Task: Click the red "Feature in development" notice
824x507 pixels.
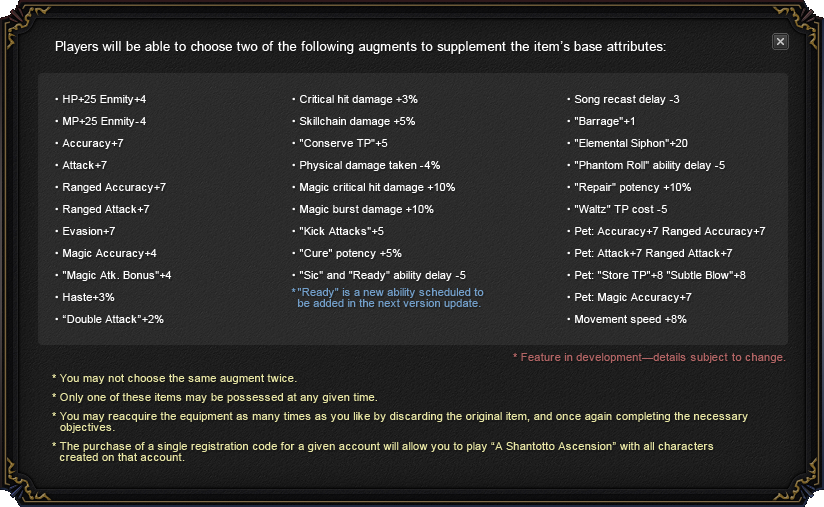Action: click(649, 357)
